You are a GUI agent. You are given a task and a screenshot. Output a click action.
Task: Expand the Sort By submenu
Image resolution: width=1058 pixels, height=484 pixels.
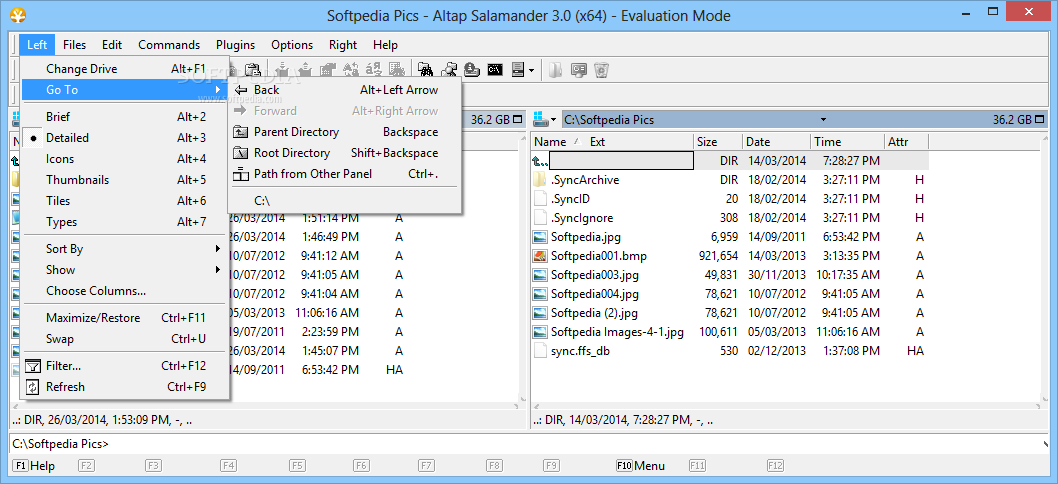[x=125, y=248]
